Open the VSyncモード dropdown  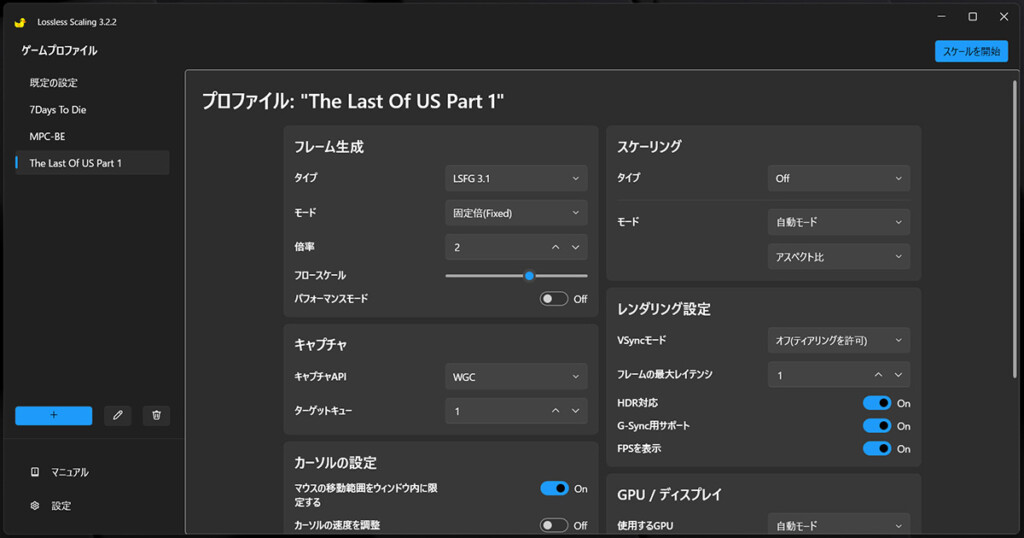[838, 341]
